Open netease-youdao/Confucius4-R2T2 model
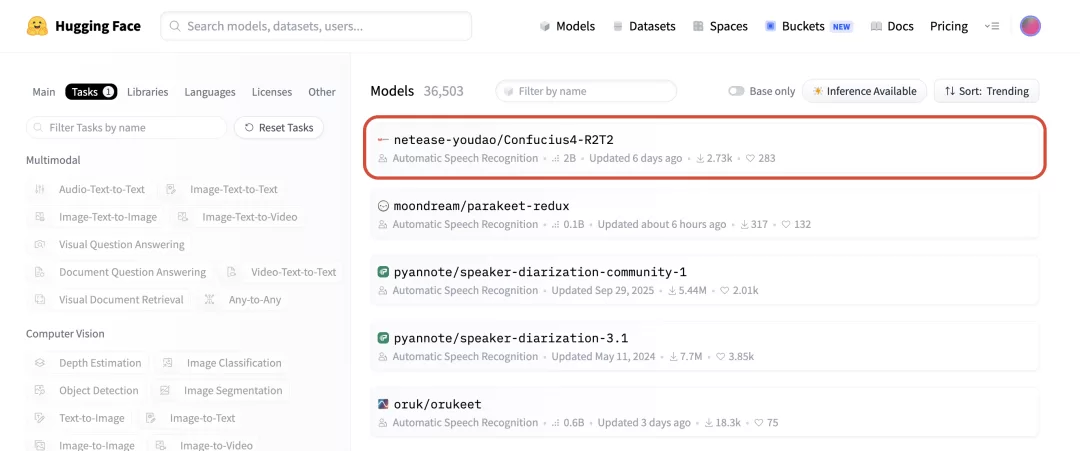The image size is (1080, 451). click(705, 148)
